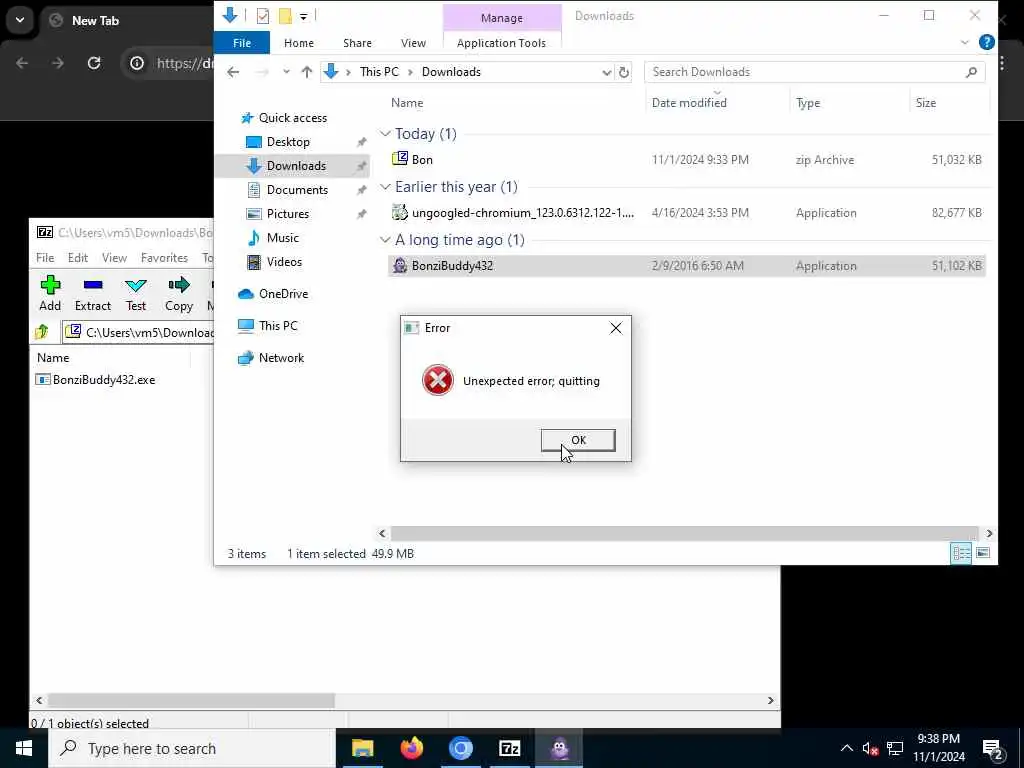
Task: Expand the Explorer ribbon chevron
Action: click(x=965, y=42)
